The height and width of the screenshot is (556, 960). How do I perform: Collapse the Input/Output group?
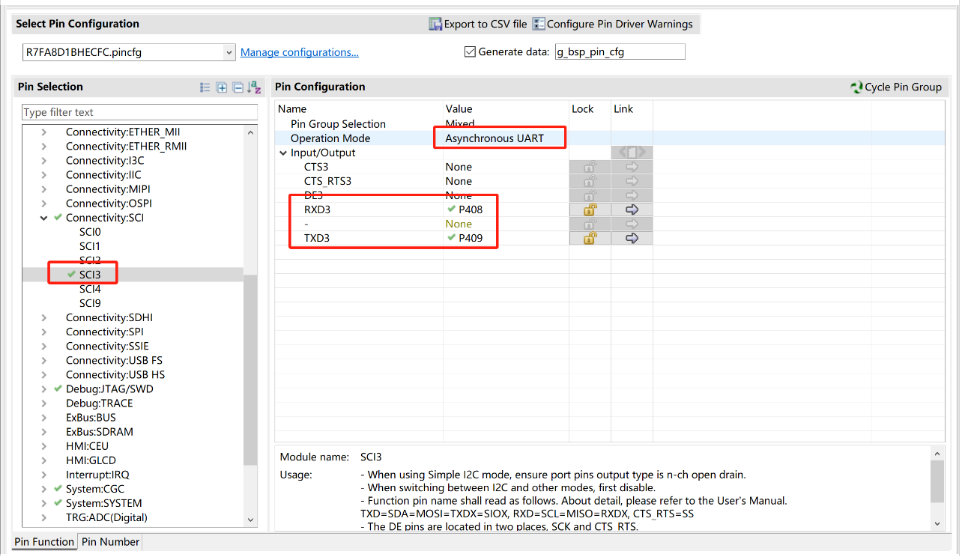(x=283, y=153)
